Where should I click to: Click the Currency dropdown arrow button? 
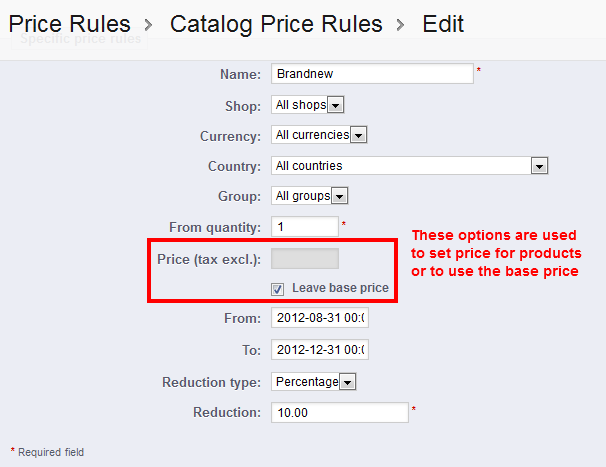point(359,135)
